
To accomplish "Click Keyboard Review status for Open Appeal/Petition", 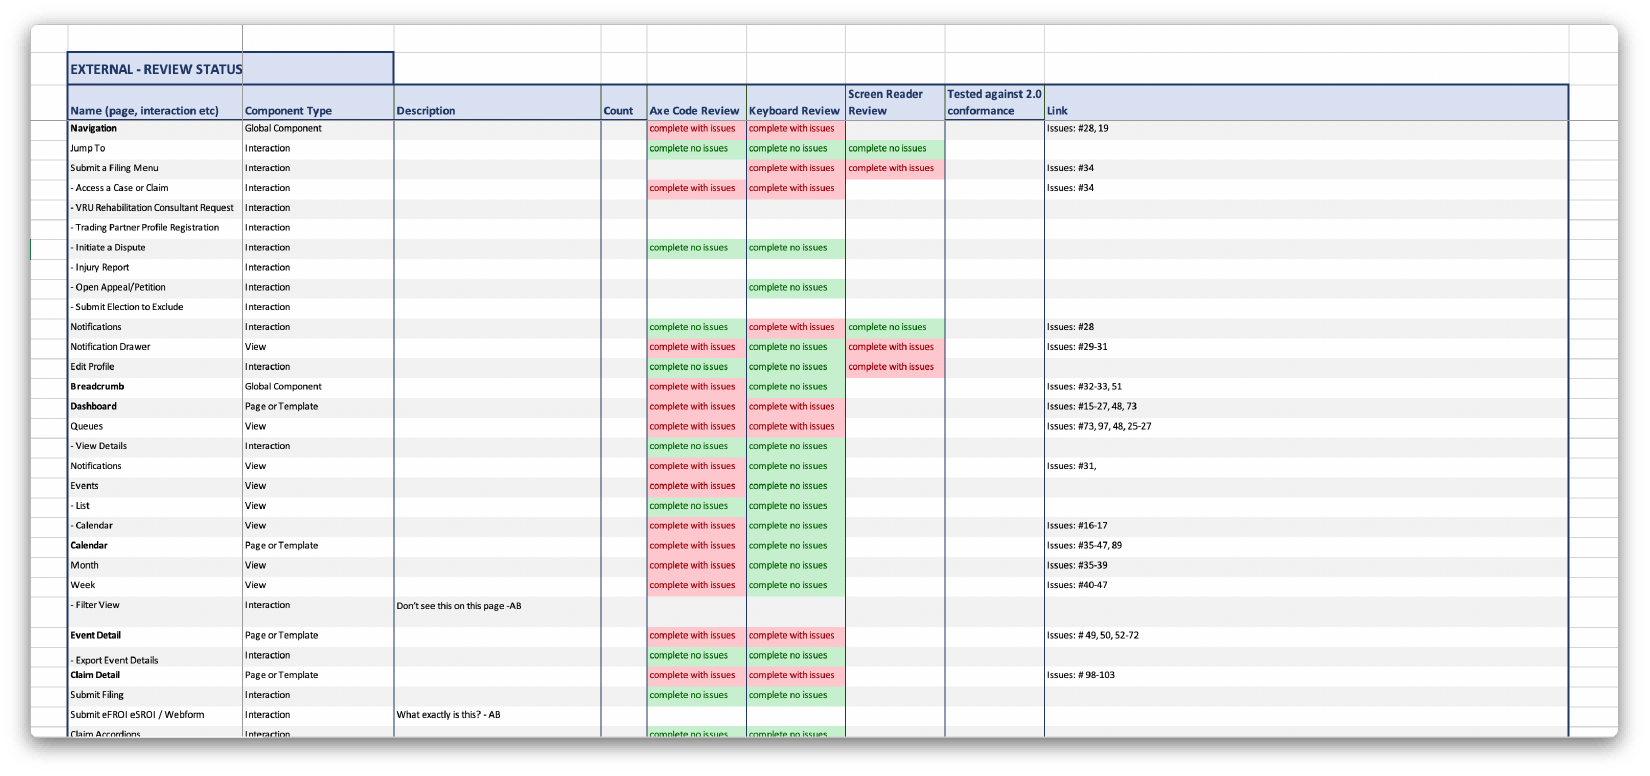I will point(795,288).
